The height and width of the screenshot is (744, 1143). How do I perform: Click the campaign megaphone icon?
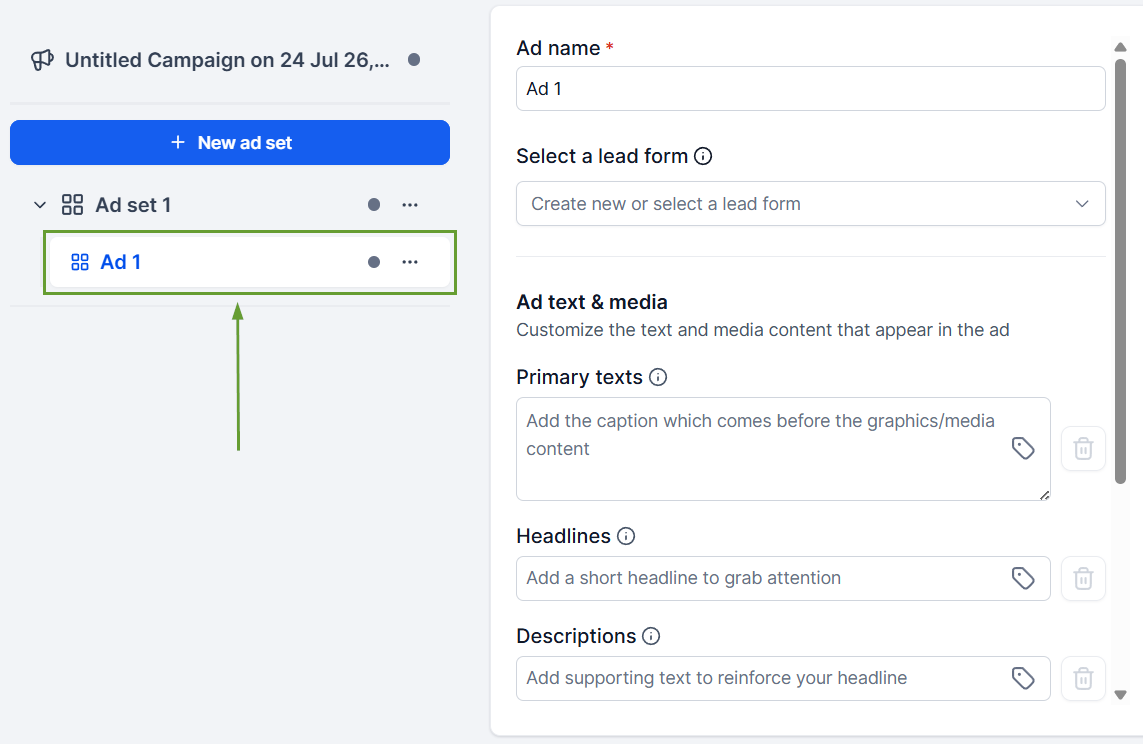coord(42,60)
